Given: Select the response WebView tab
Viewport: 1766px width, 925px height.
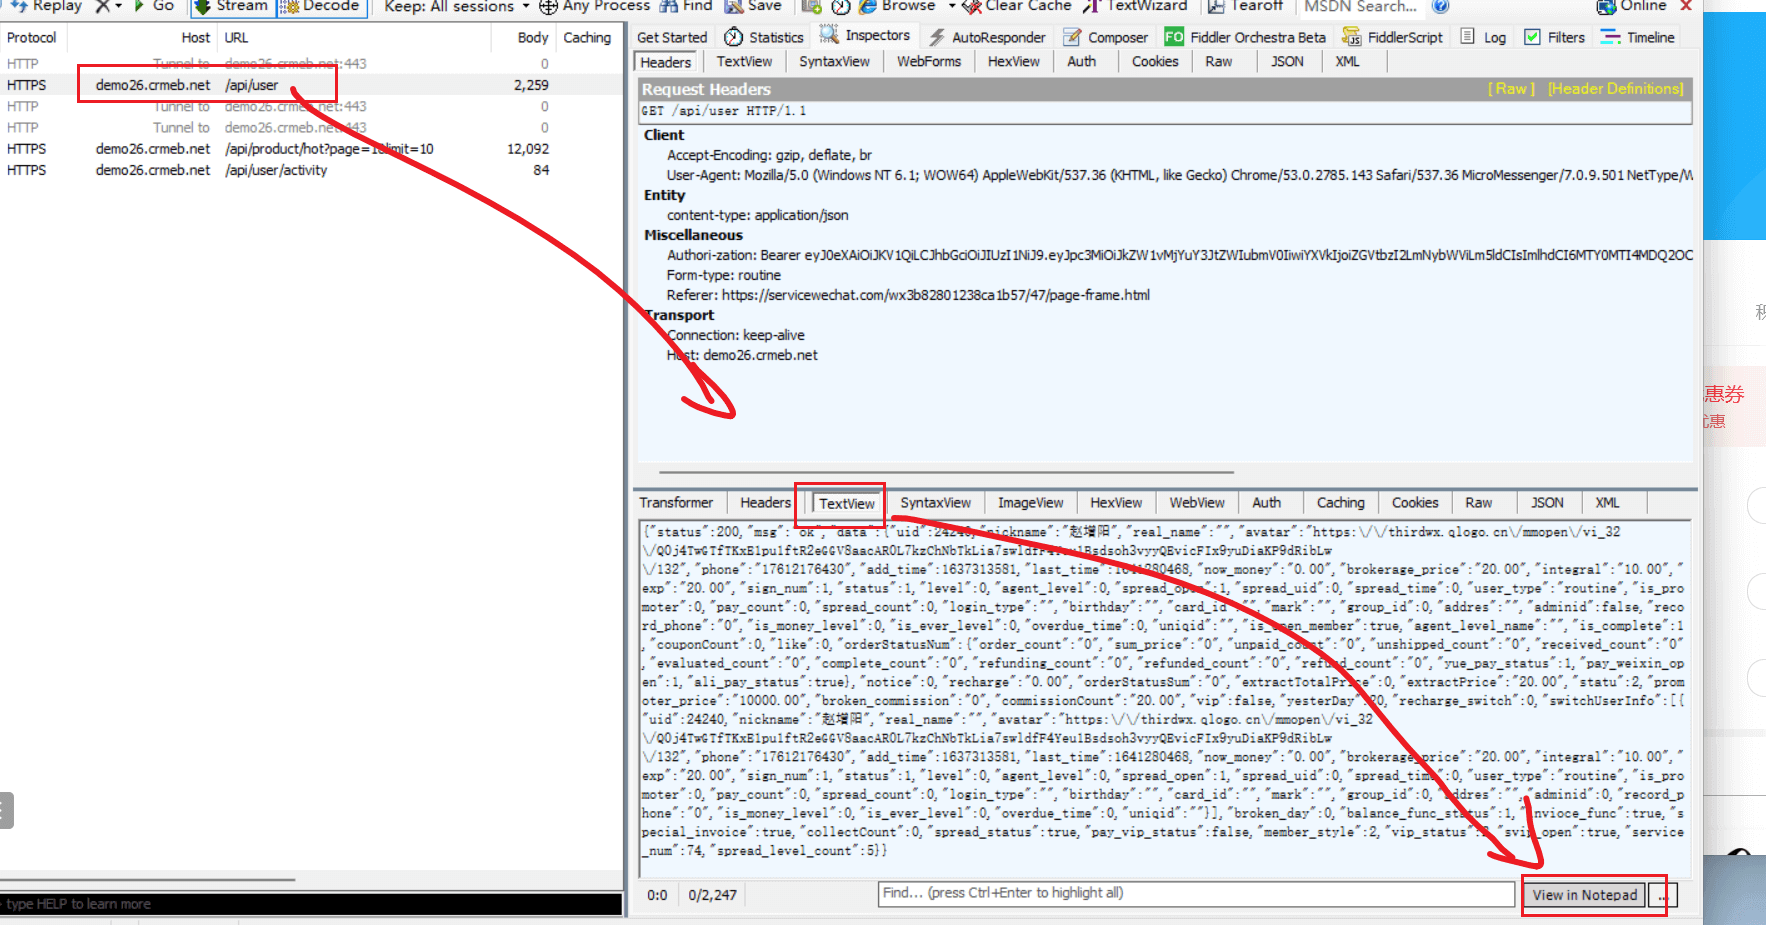Looking at the screenshot, I should [1197, 503].
